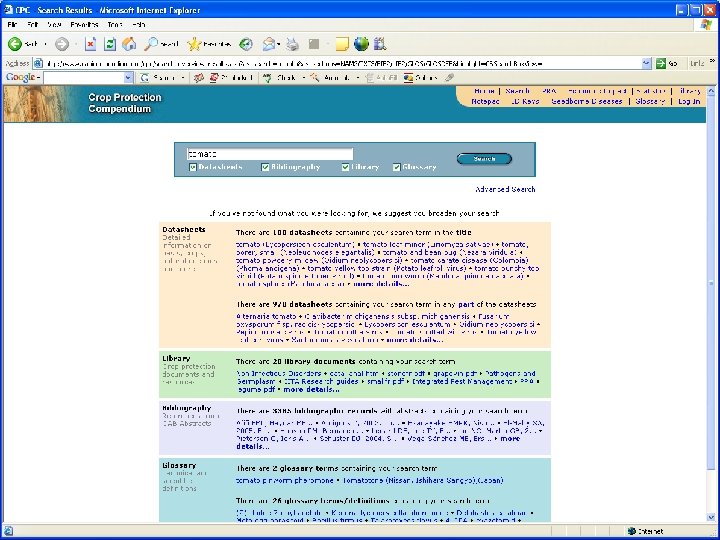
Task: Click the scrollbar up arrow
Action: coord(711,91)
